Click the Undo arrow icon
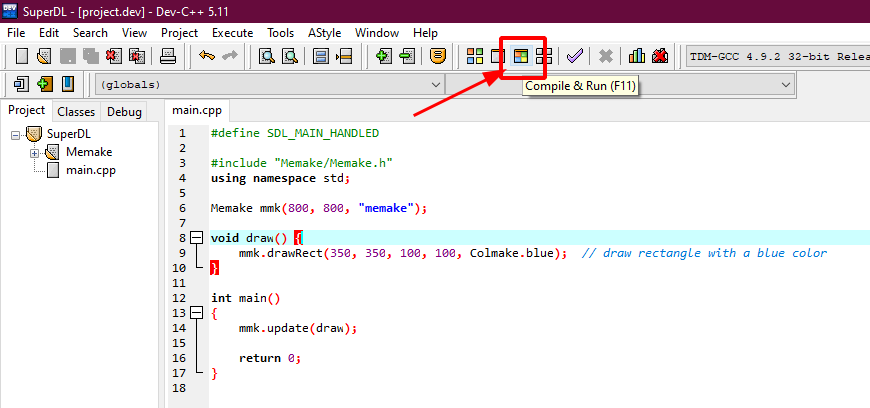 (207, 56)
